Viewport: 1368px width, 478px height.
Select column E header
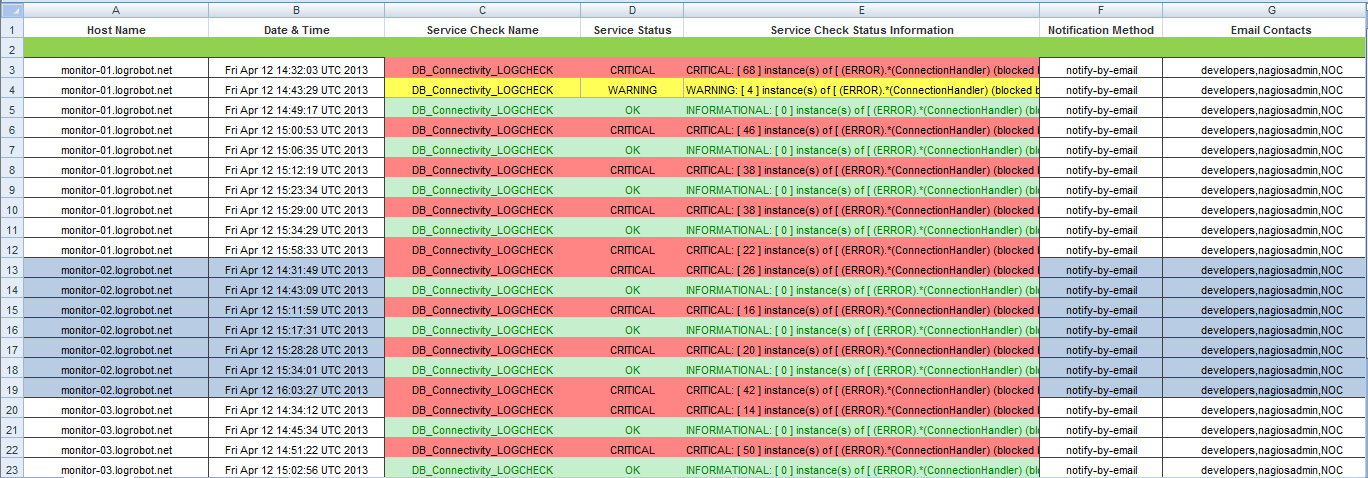[861, 10]
